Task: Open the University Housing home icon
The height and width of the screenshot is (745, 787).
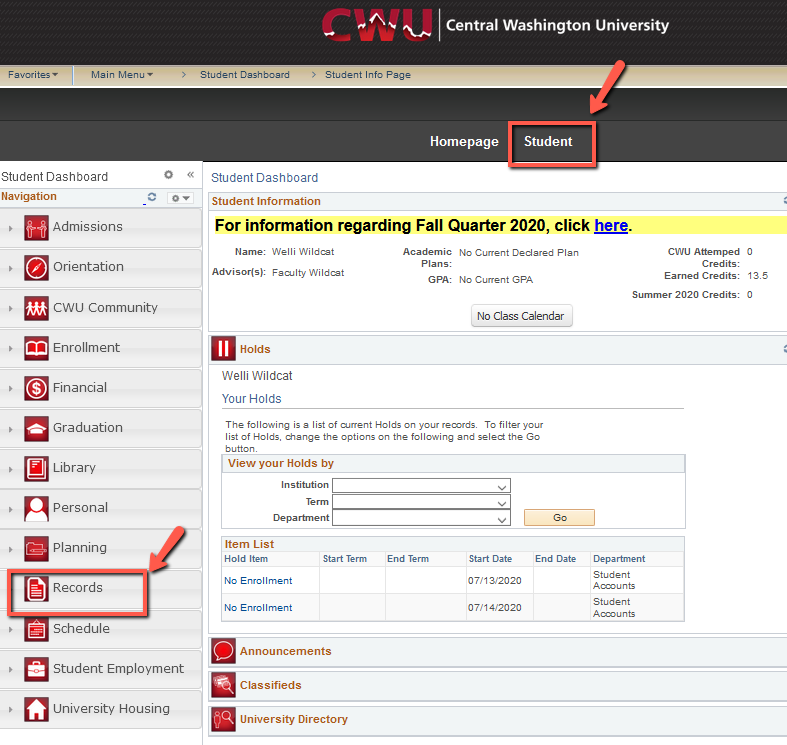Action: point(37,709)
